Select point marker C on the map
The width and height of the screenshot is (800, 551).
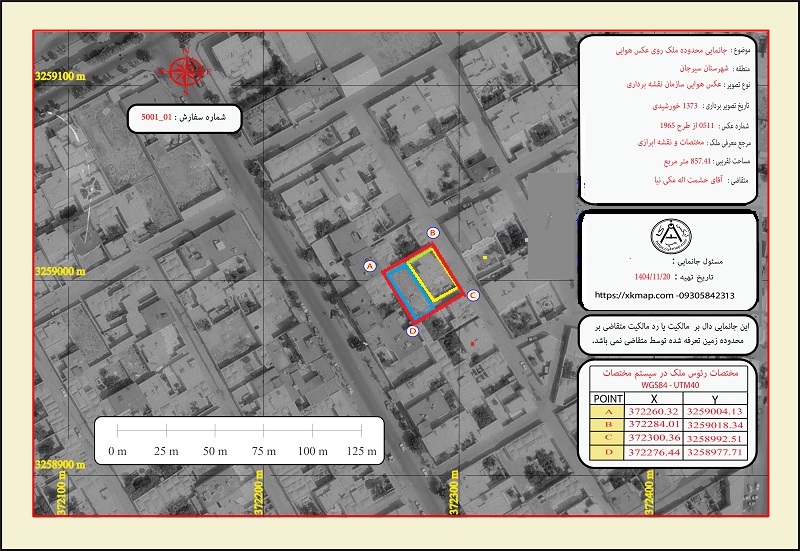(472, 295)
